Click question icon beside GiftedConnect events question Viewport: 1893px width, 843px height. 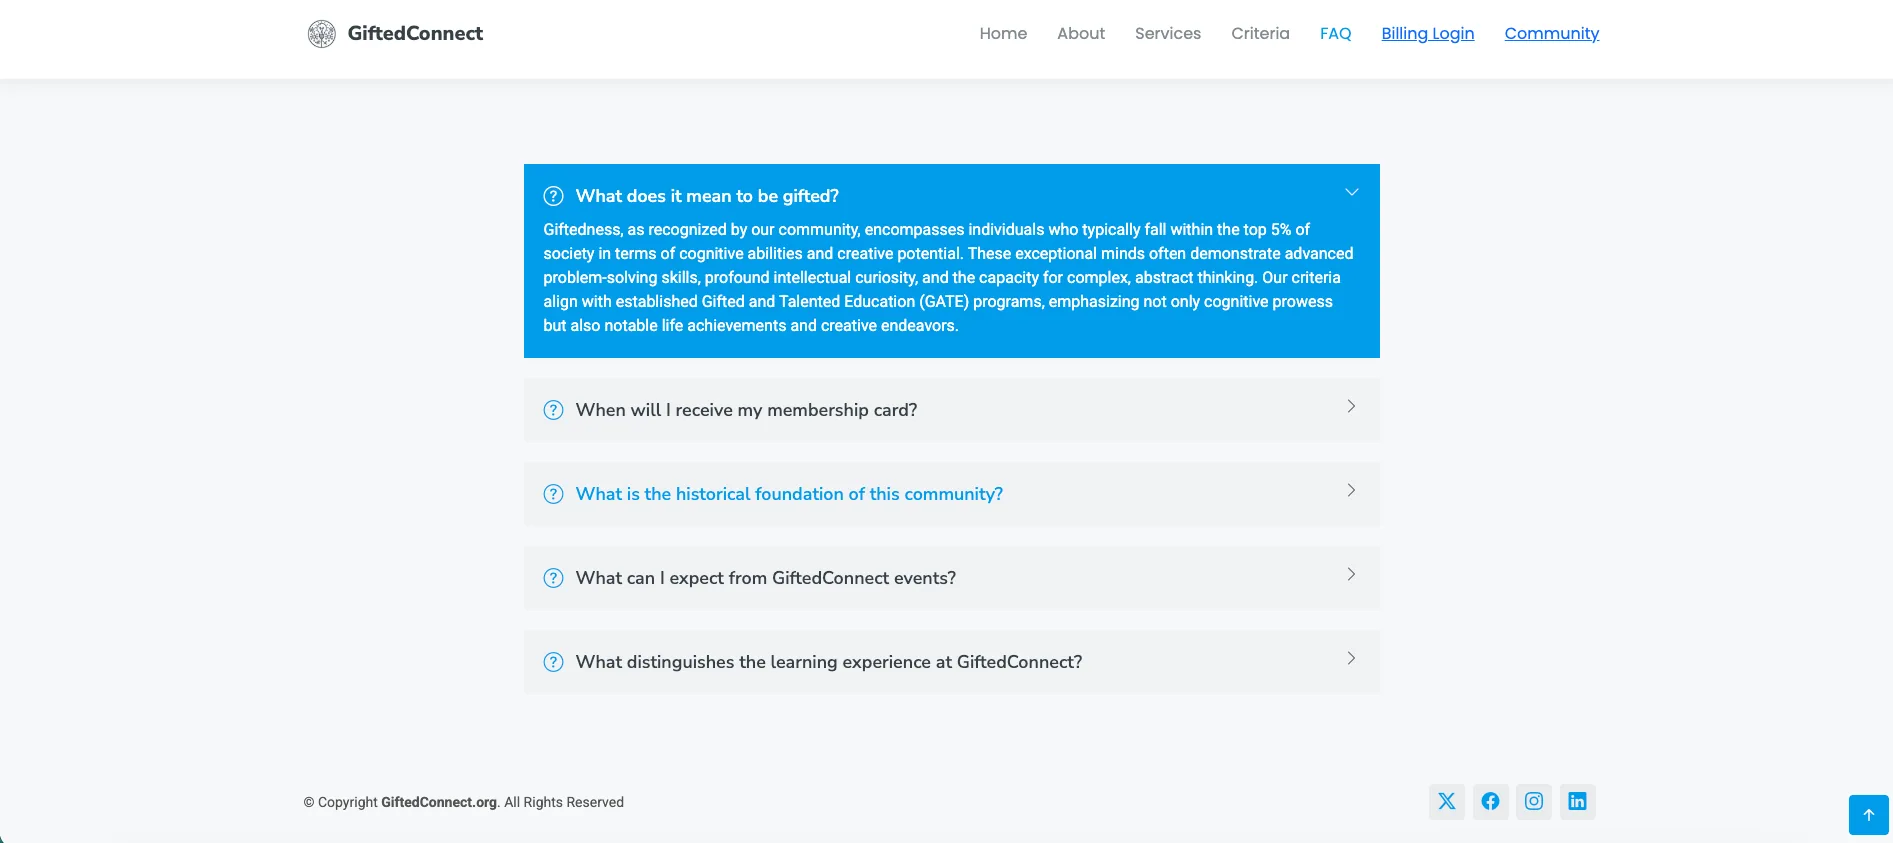point(553,578)
